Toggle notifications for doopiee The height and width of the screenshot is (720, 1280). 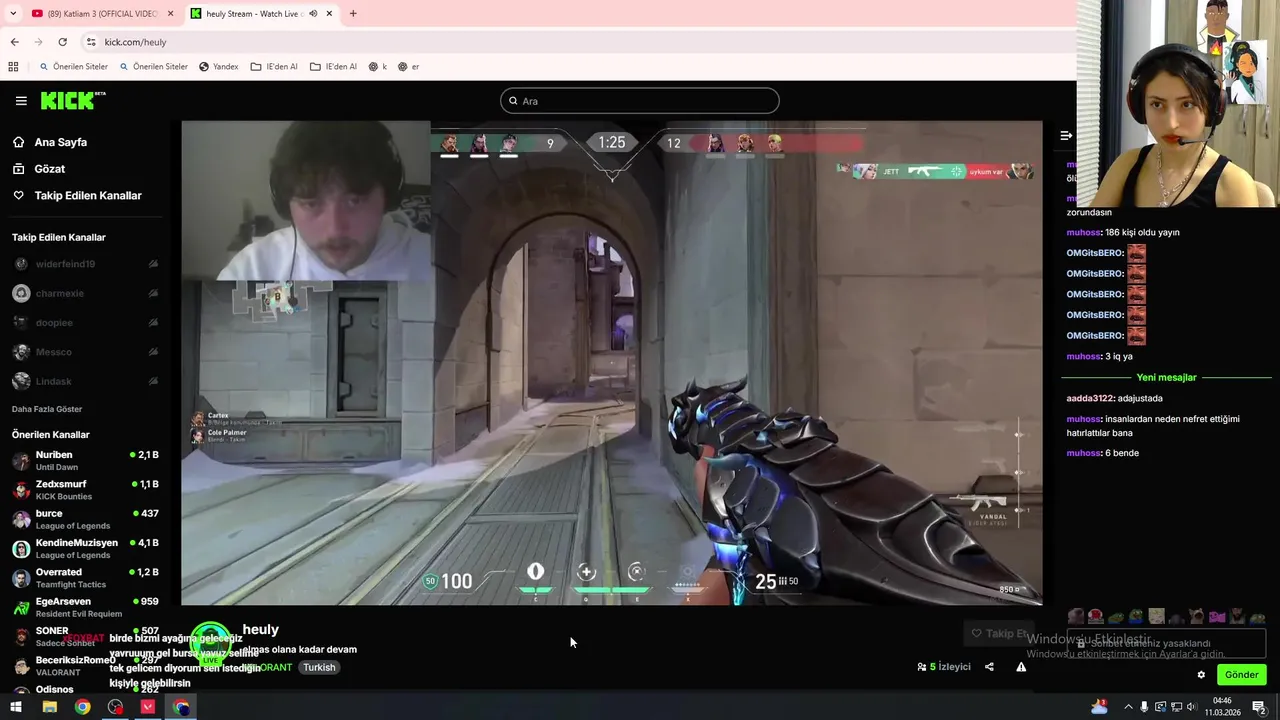tap(153, 323)
